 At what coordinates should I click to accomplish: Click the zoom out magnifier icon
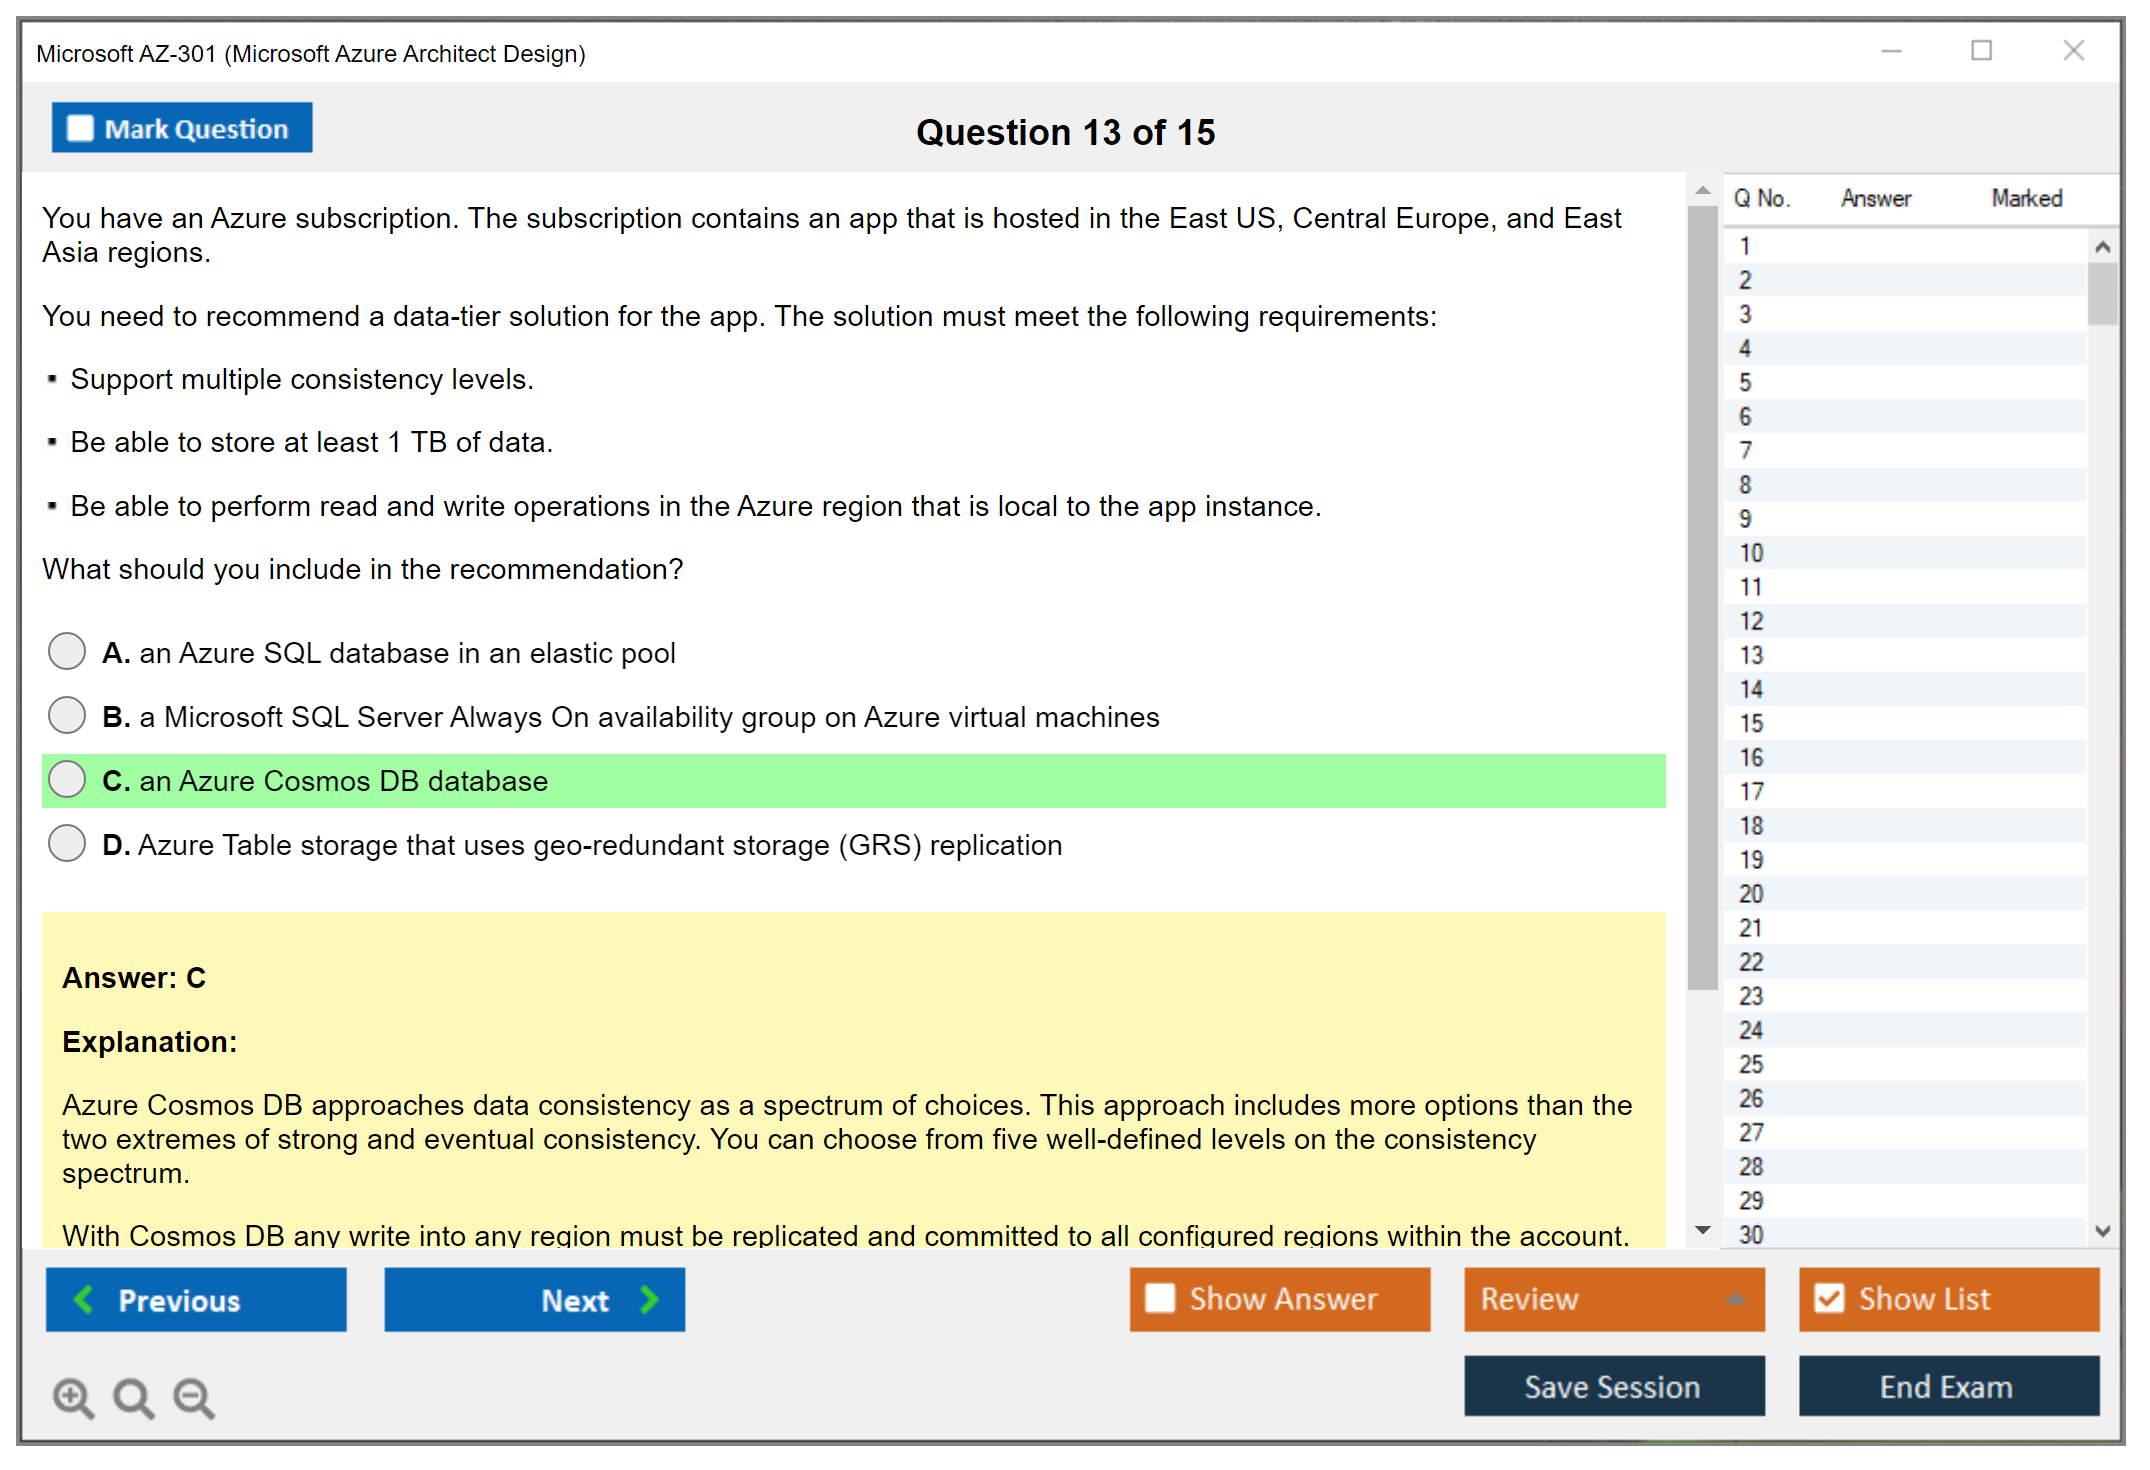pyautogui.click(x=194, y=1397)
